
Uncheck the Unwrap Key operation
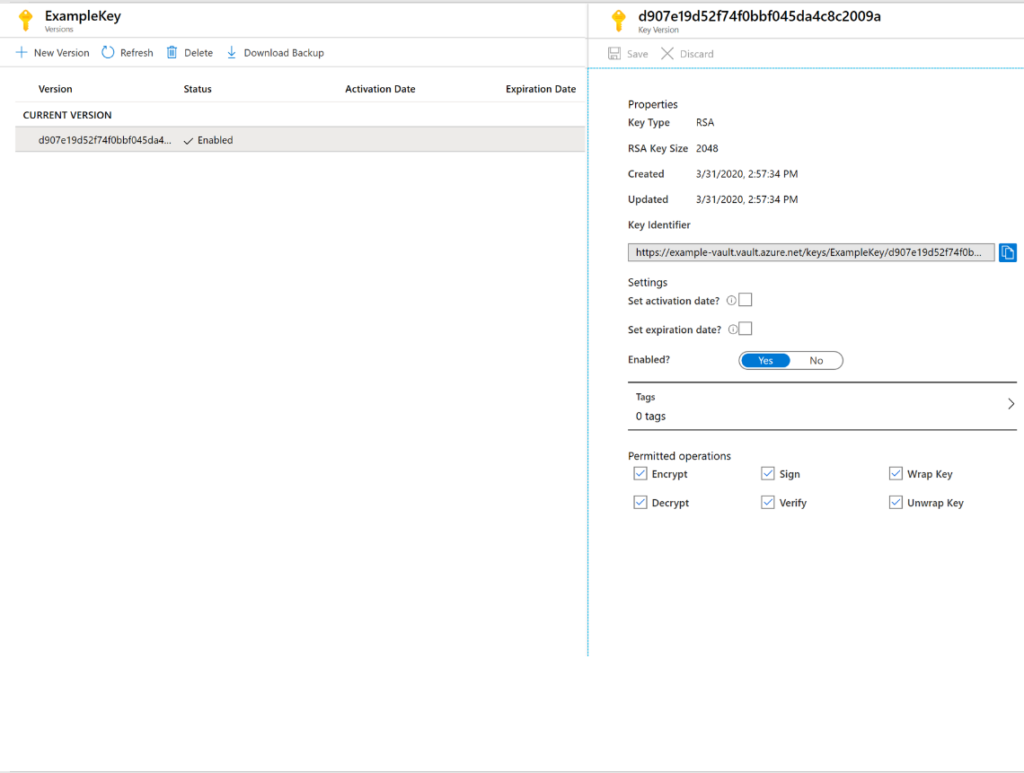895,502
